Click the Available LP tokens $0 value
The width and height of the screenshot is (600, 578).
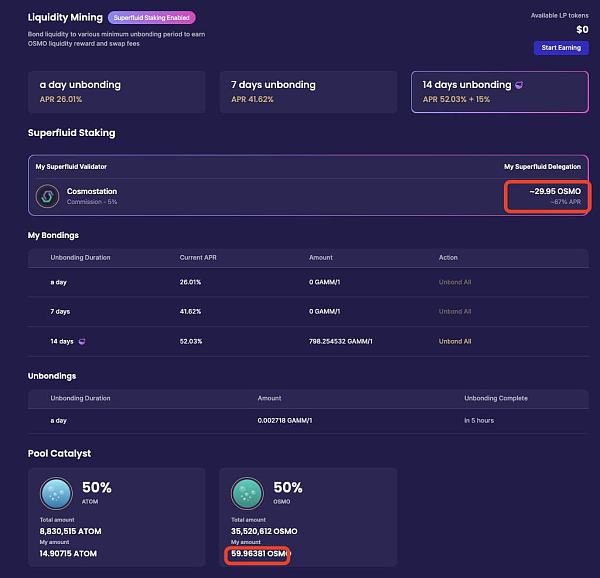581,30
